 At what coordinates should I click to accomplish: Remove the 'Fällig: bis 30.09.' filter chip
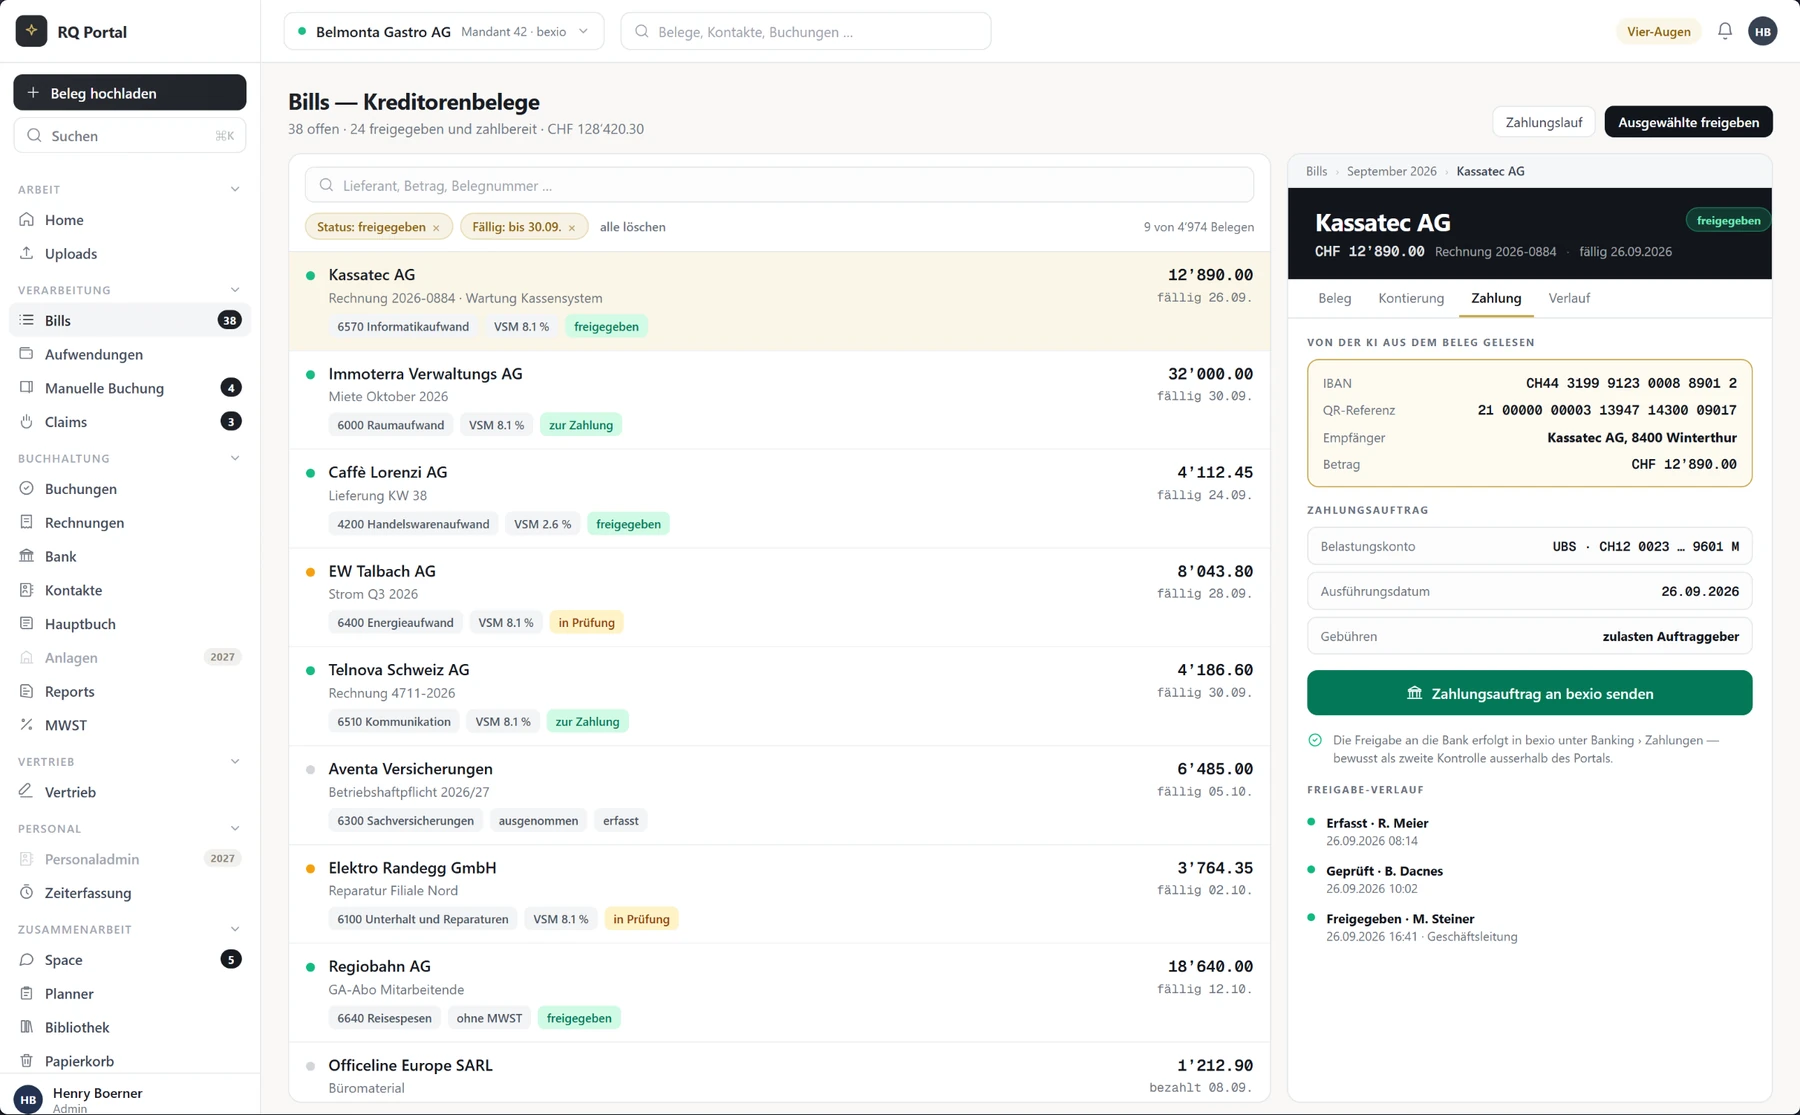(572, 228)
